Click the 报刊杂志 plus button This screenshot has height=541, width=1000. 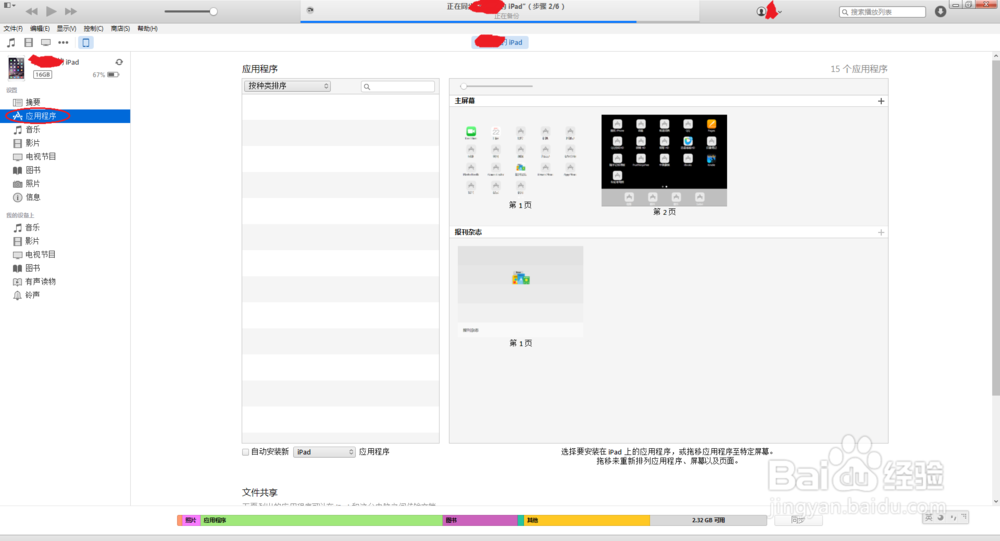[x=881, y=232]
